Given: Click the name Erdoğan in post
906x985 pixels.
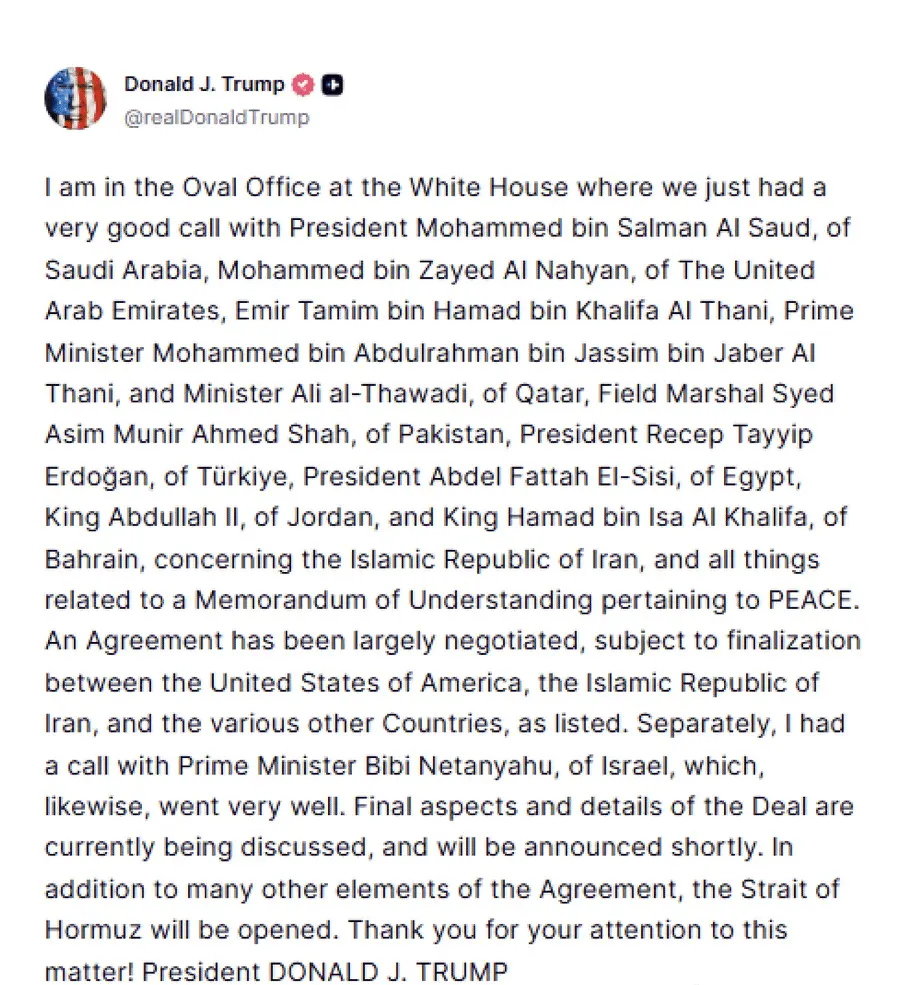Looking at the screenshot, I should pyautogui.click(x=97, y=477).
